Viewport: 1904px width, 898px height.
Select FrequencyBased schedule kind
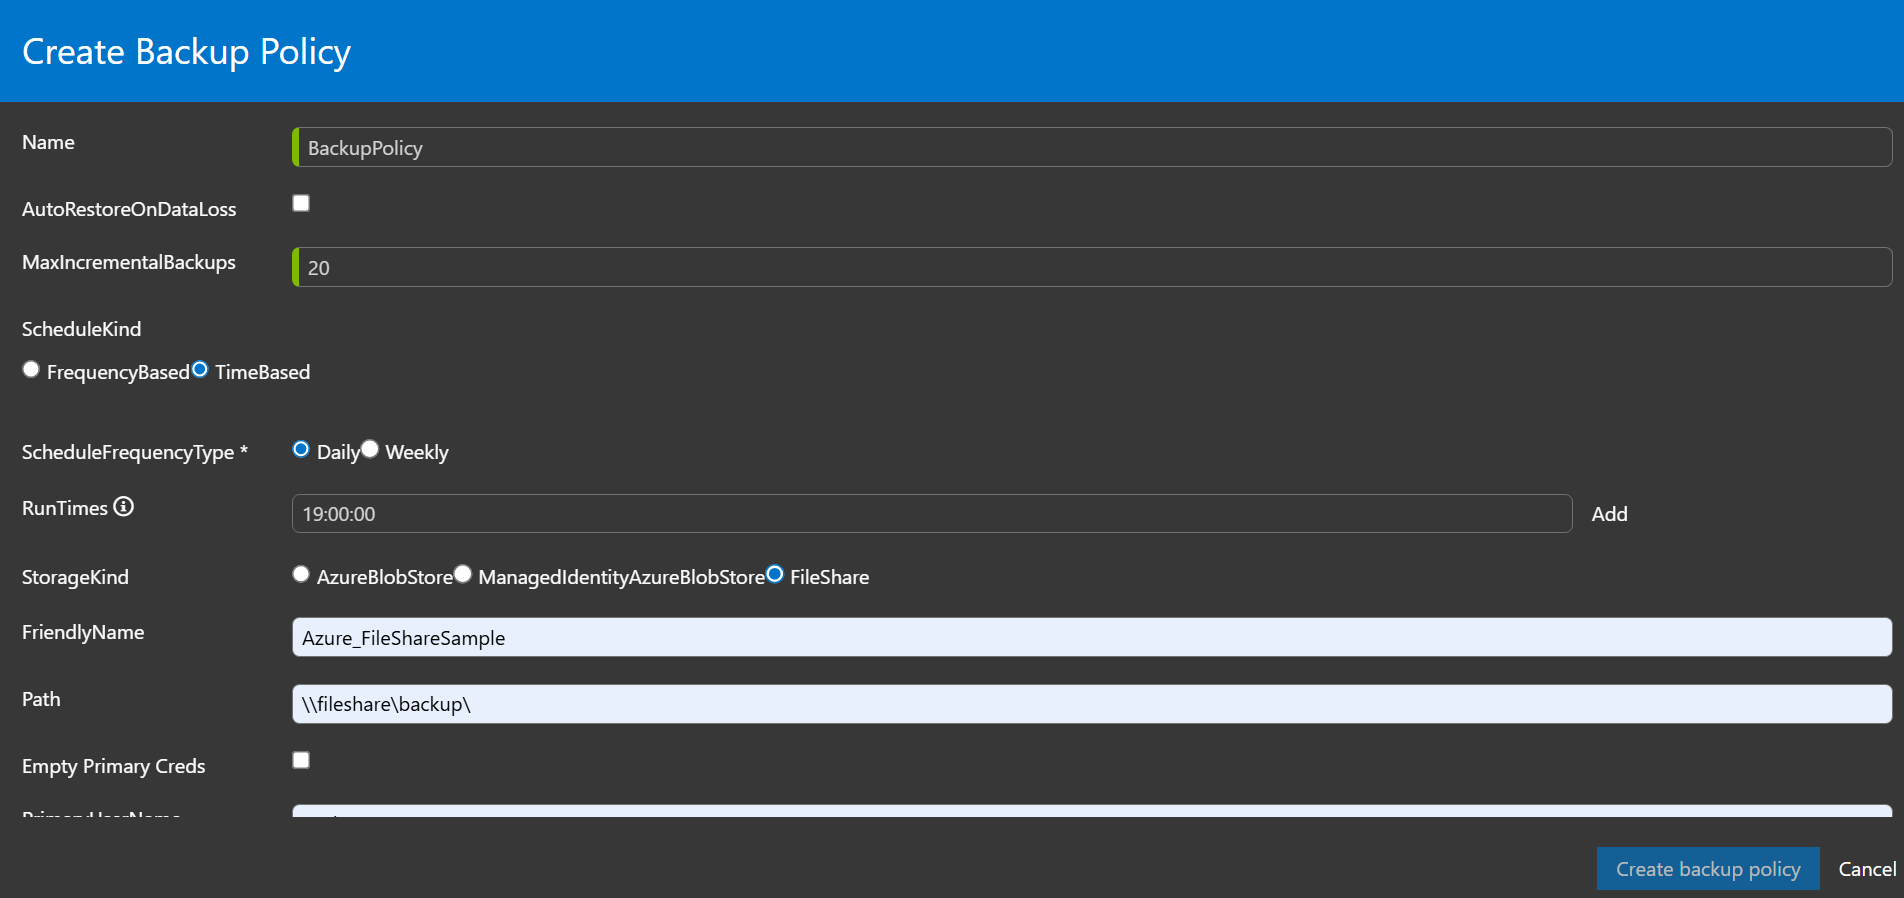tap(31, 370)
